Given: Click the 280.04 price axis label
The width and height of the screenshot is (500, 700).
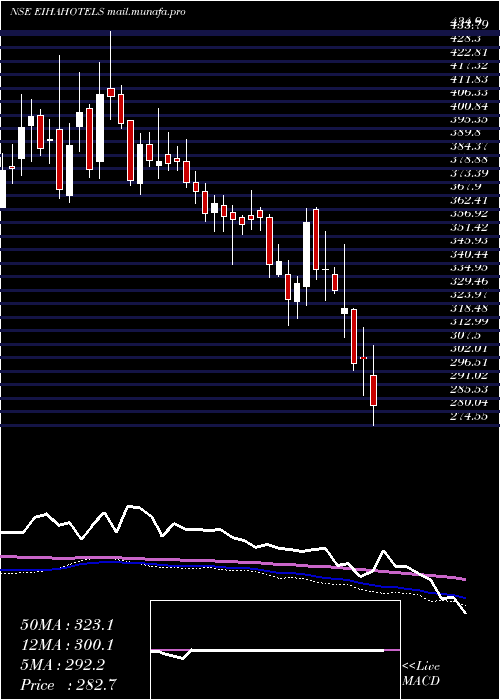Looking at the screenshot, I should (x=469, y=403).
